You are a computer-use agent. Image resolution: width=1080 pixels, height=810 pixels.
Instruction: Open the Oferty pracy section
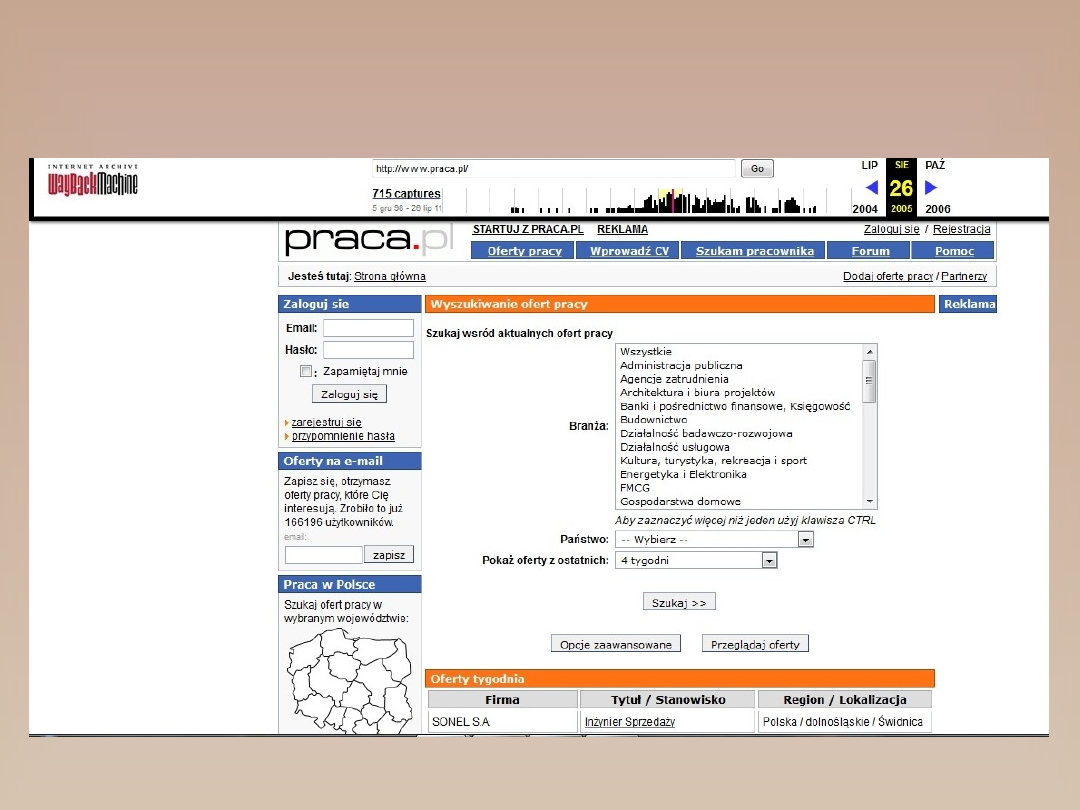click(x=521, y=250)
